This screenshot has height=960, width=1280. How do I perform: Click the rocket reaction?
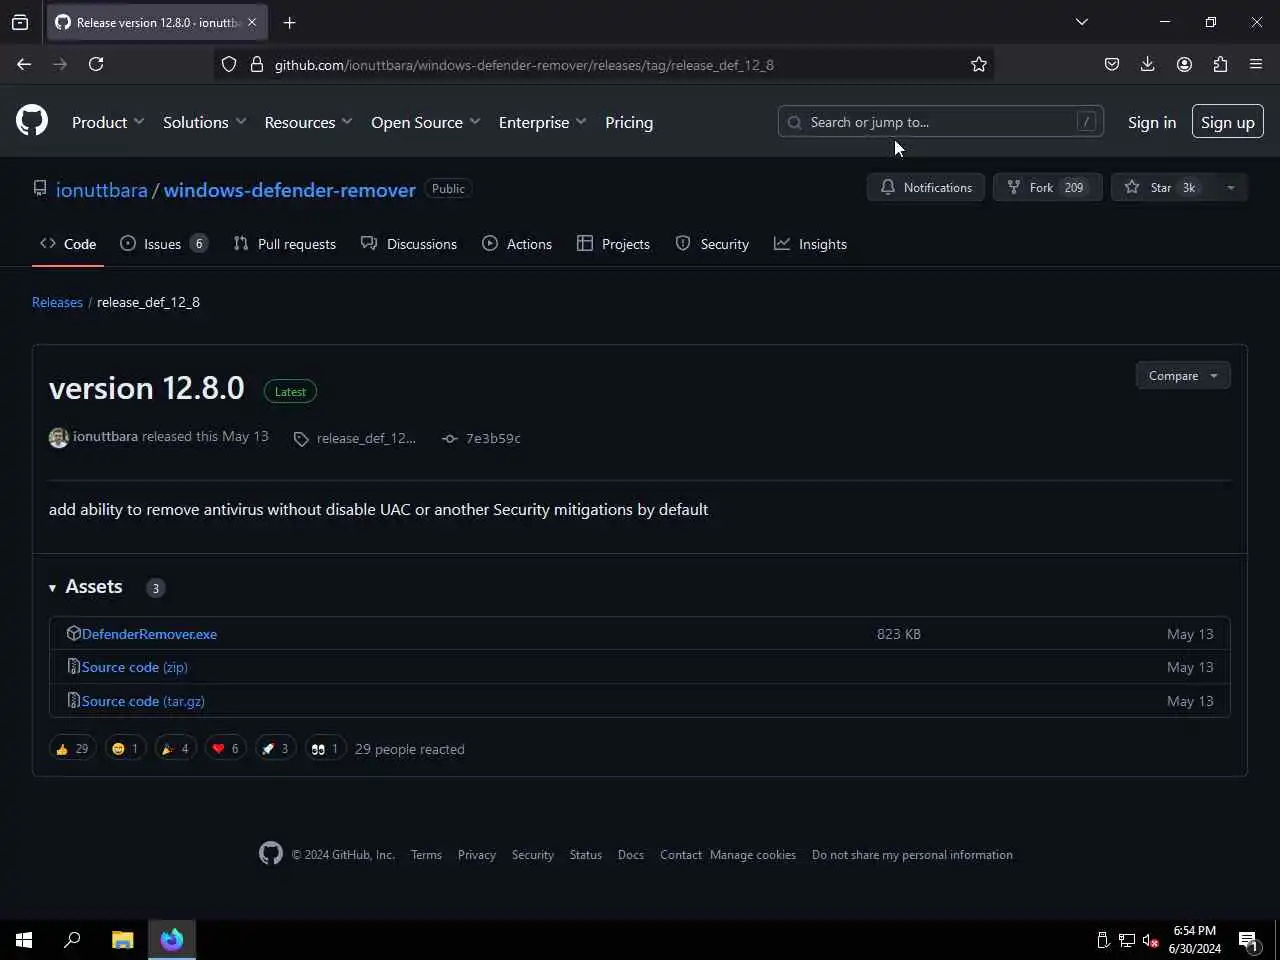point(275,748)
